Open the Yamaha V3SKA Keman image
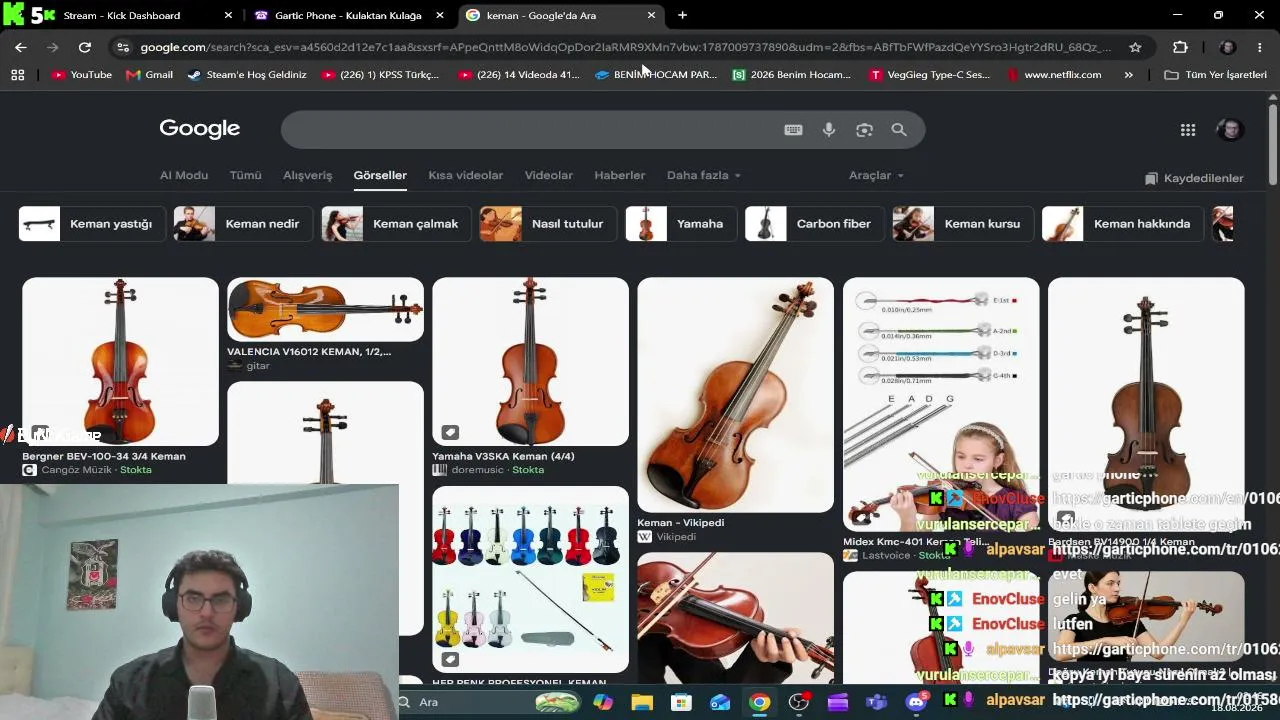Screen dimensions: 1280x720 click(x=530, y=362)
